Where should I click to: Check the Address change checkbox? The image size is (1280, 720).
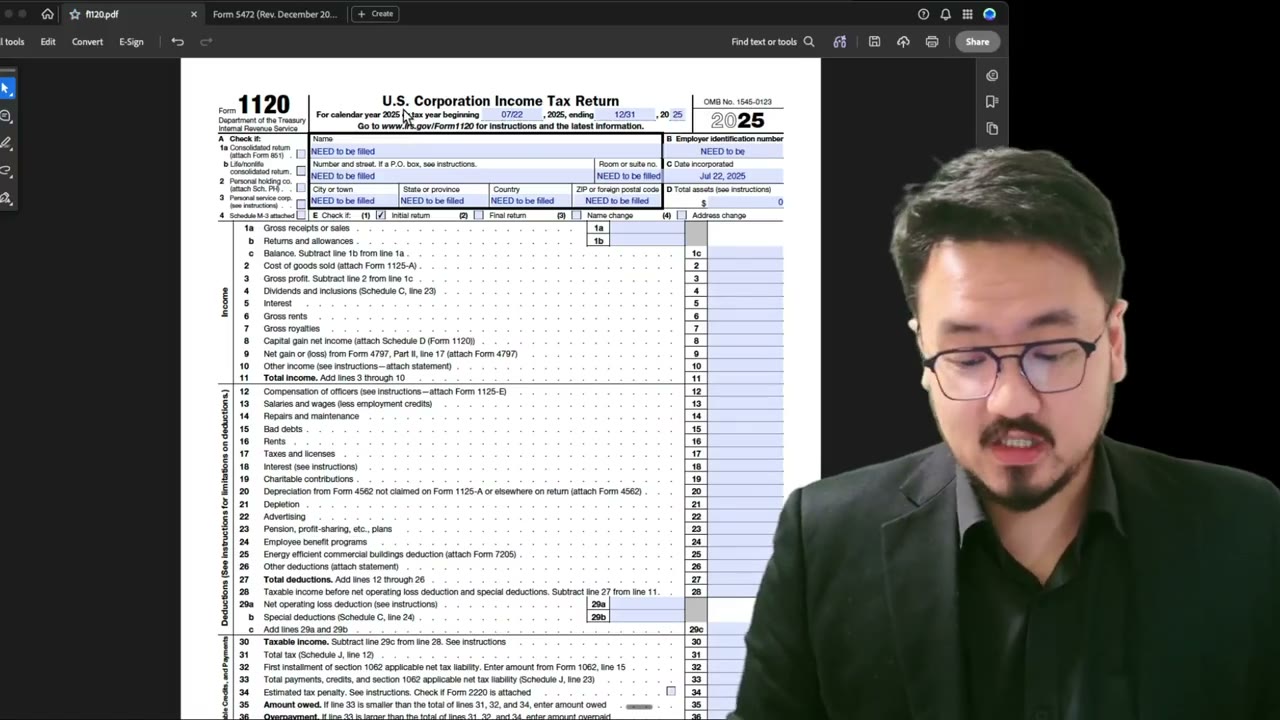[682, 215]
